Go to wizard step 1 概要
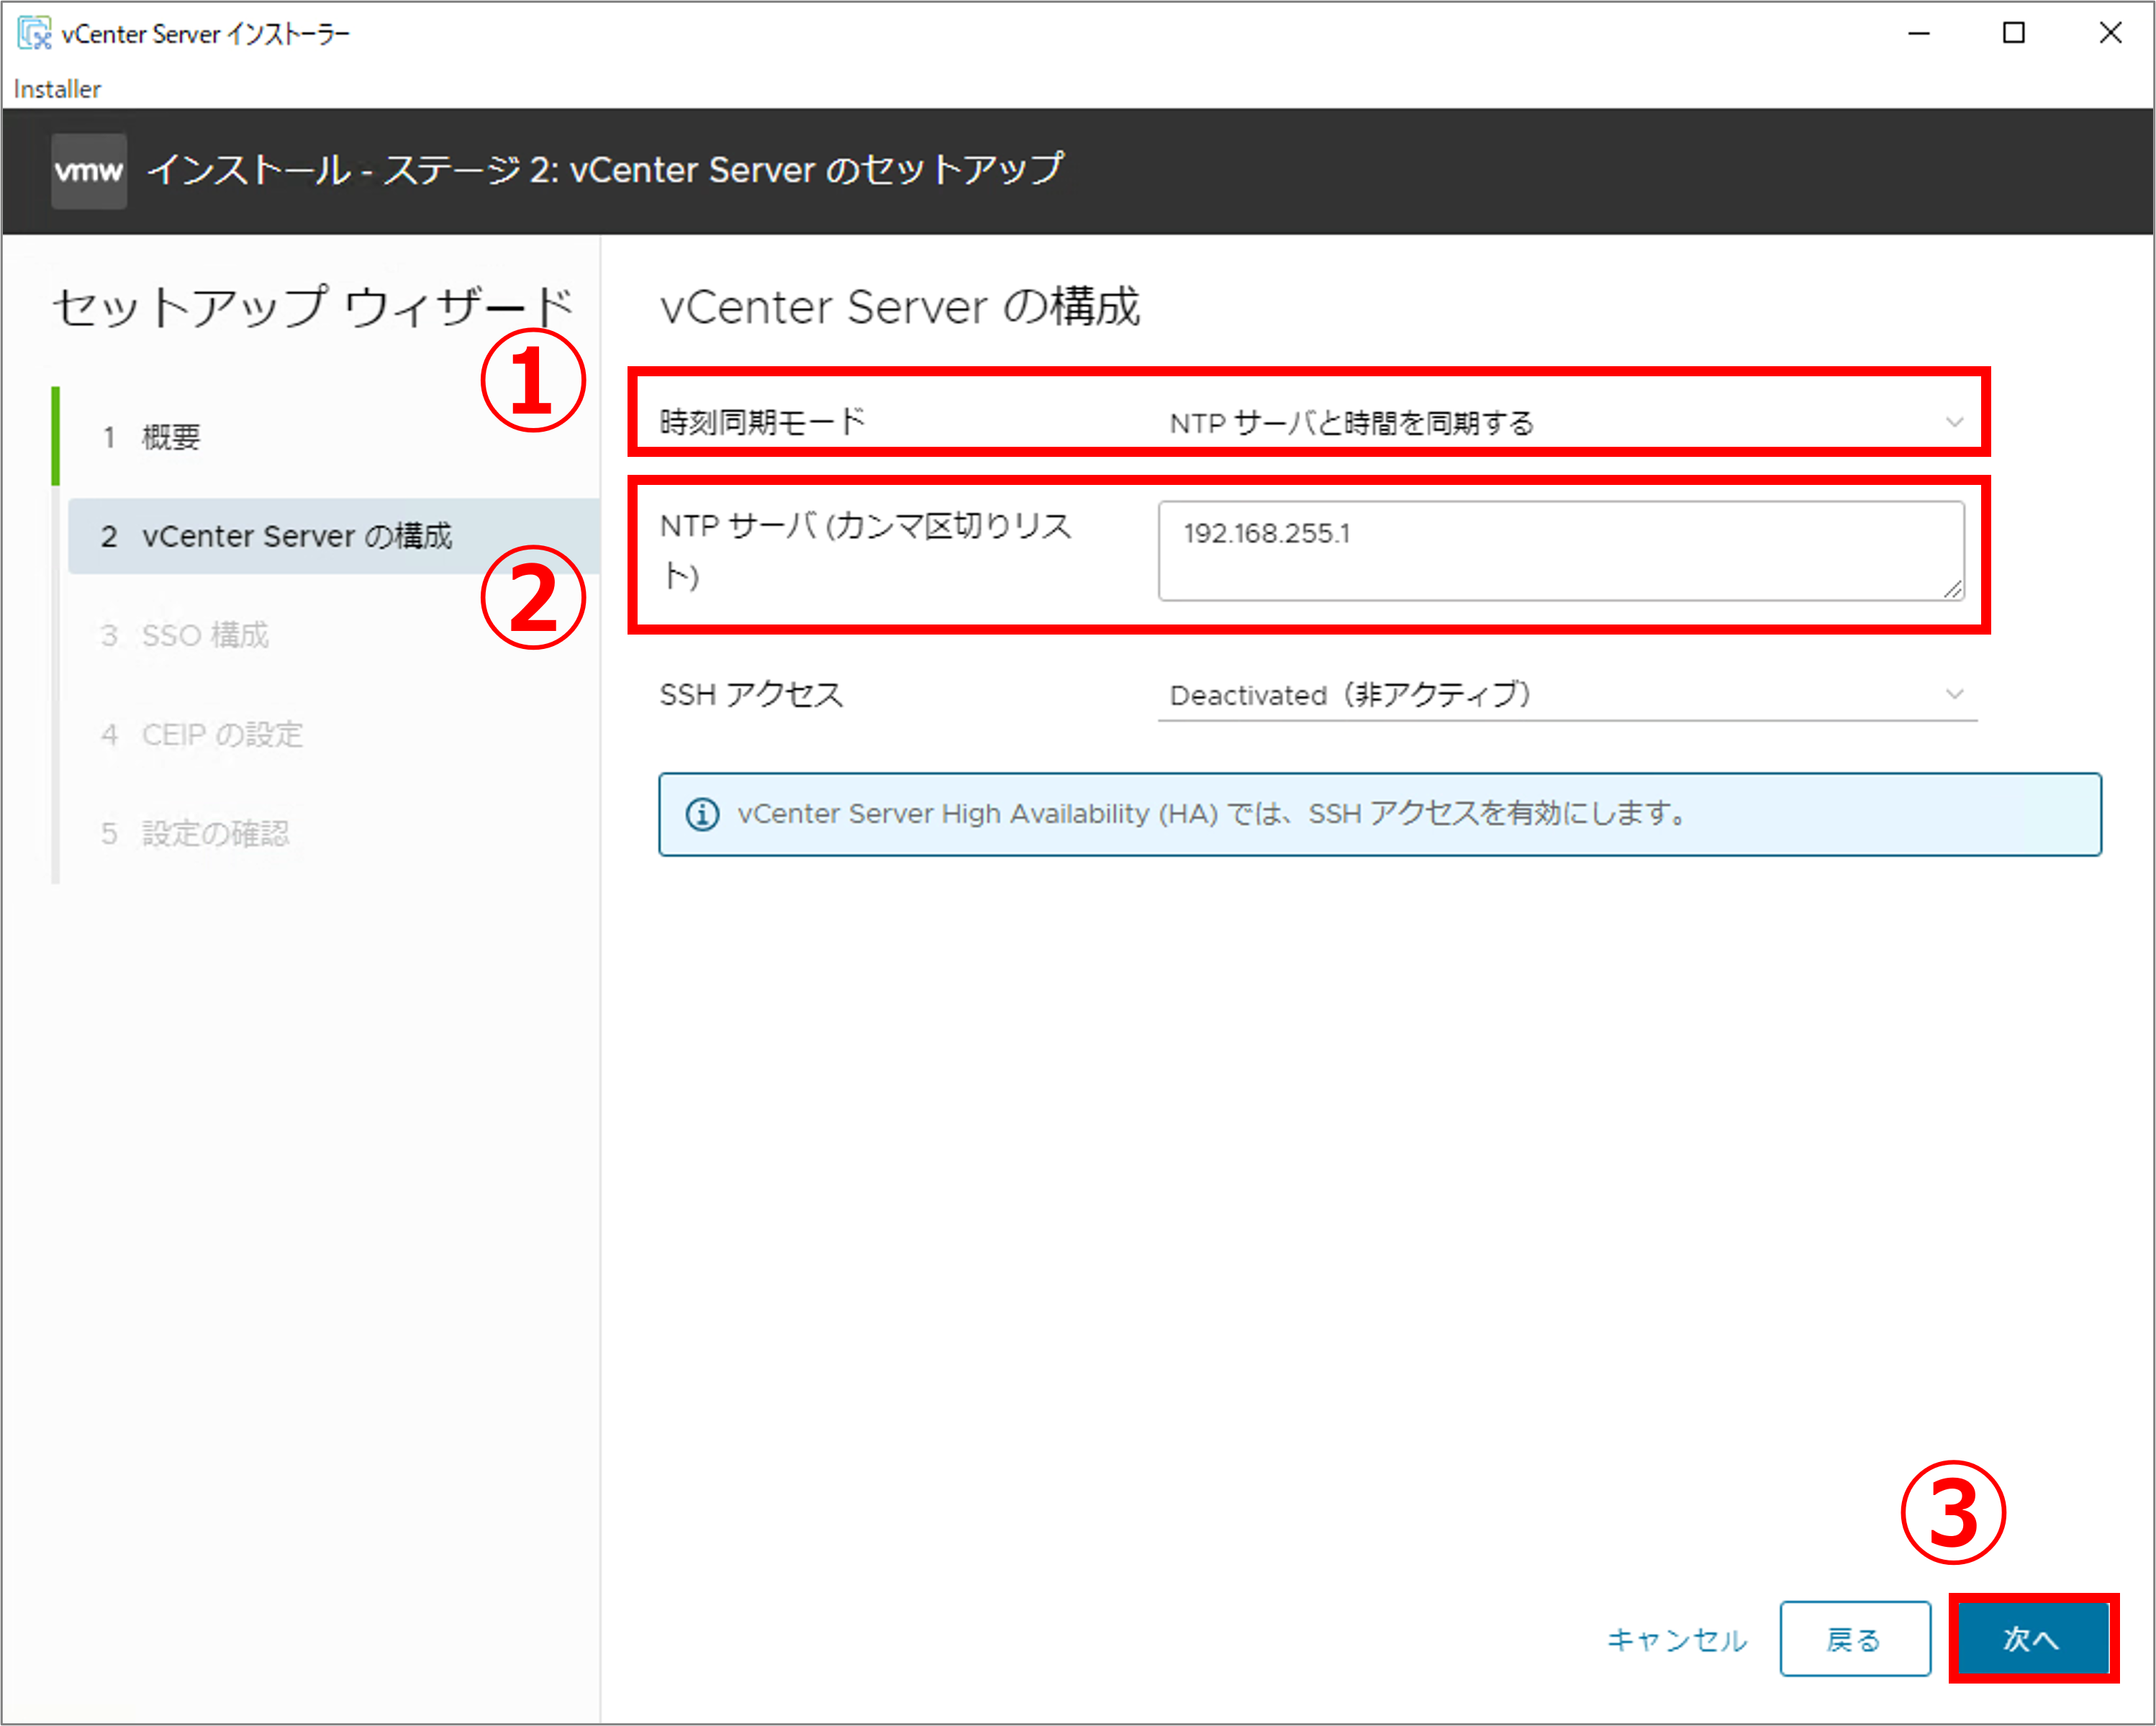 point(170,437)
